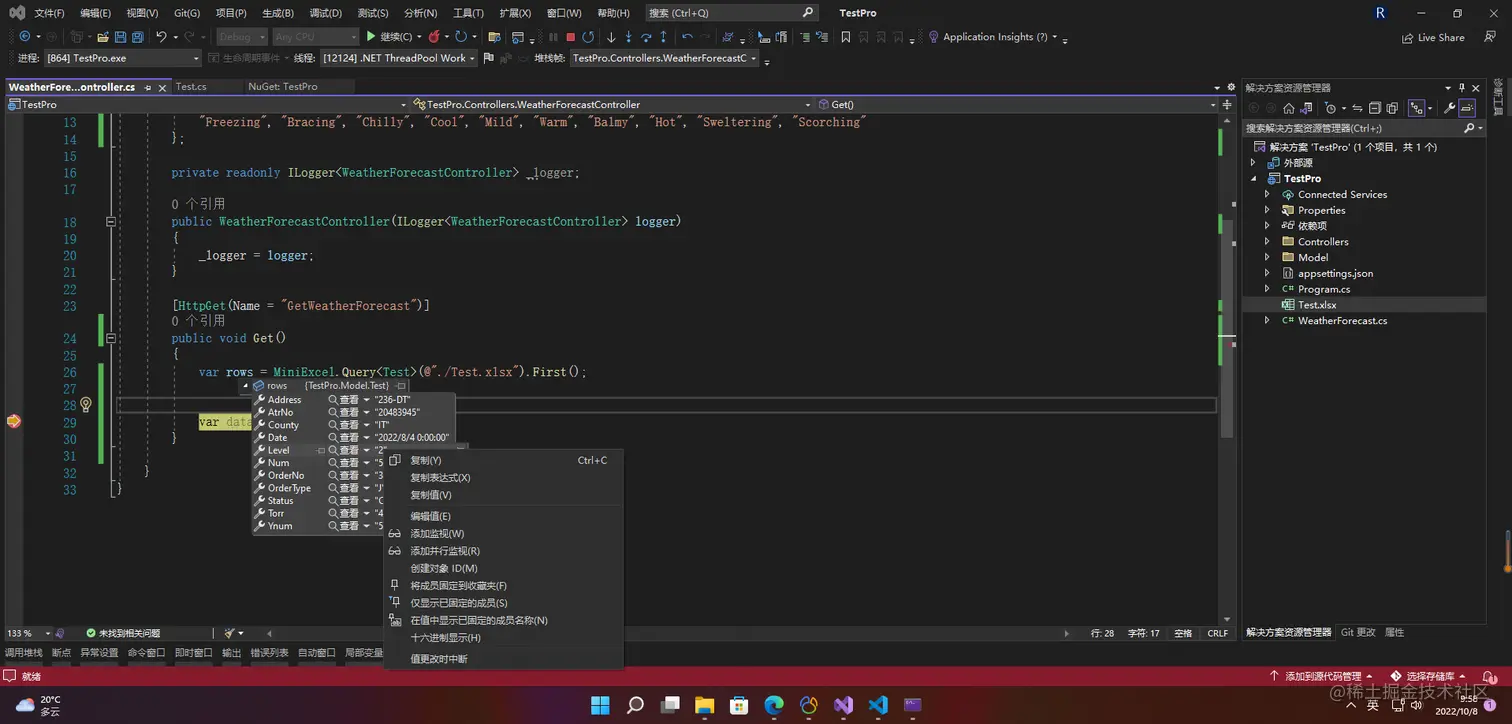Open the process [864] TestPro.exe dropdown
The image size is (1512, 724).
pyautogui.click(x=122, y=58)
